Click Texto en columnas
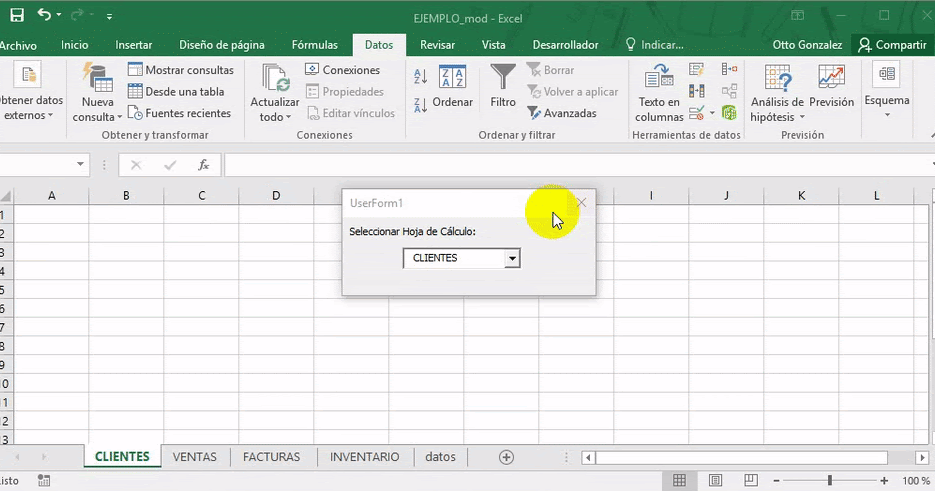 click(659, 92)
